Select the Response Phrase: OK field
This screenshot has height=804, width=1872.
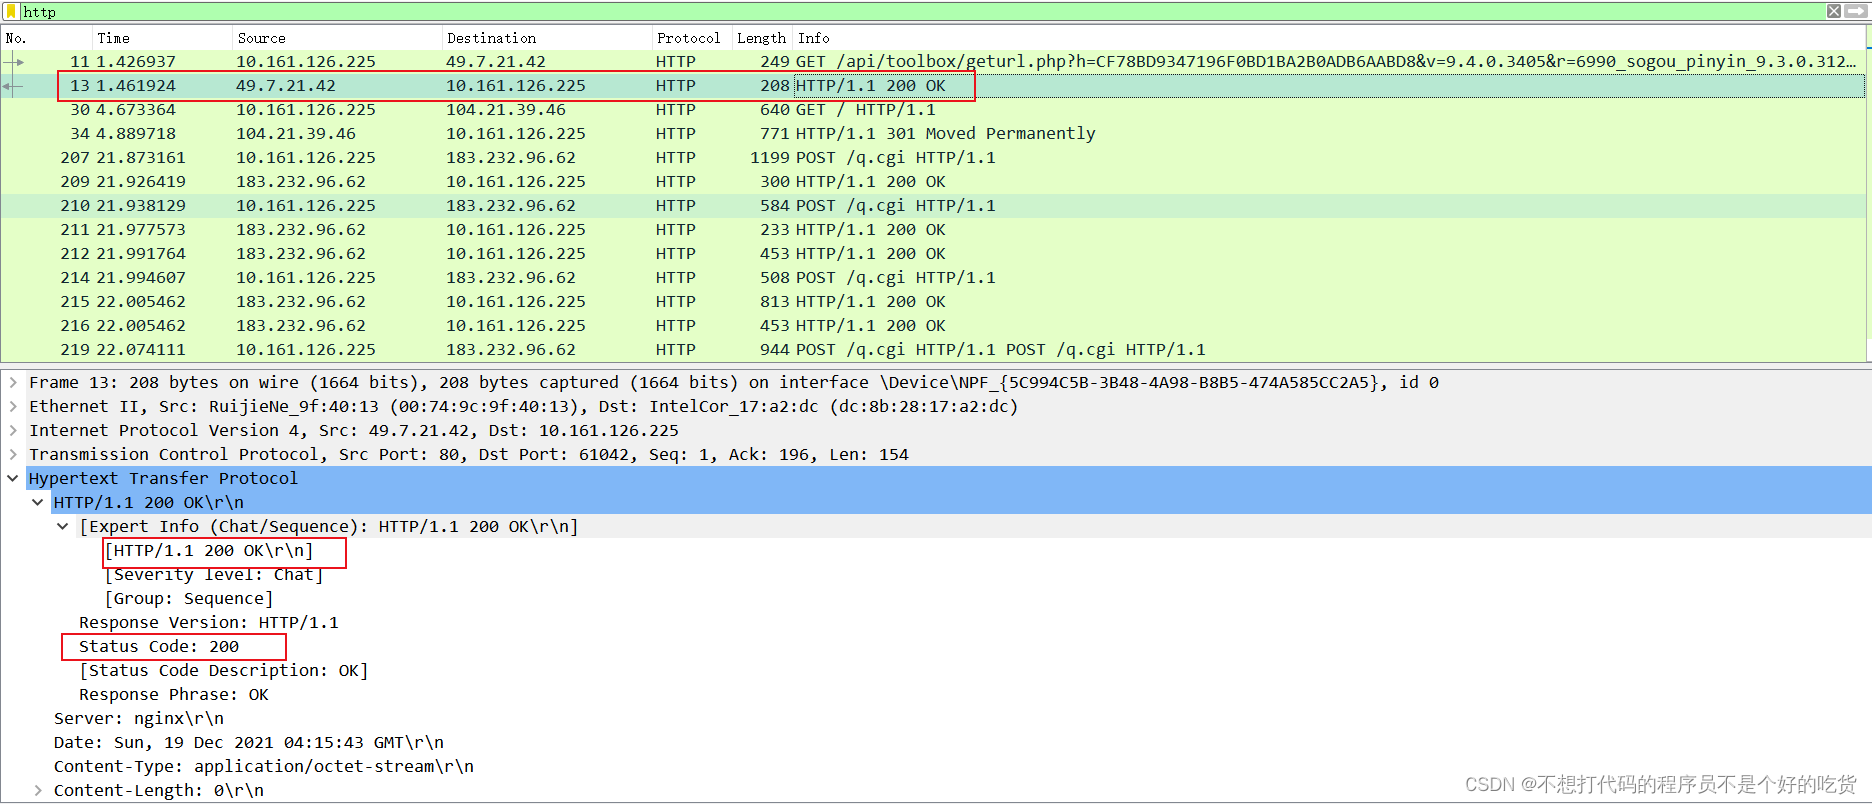174,695
